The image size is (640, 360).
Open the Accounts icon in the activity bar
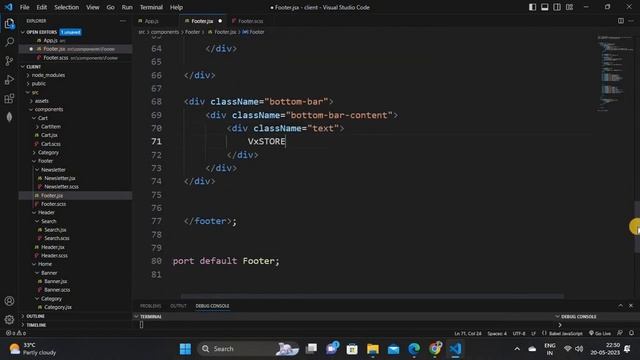9,301
